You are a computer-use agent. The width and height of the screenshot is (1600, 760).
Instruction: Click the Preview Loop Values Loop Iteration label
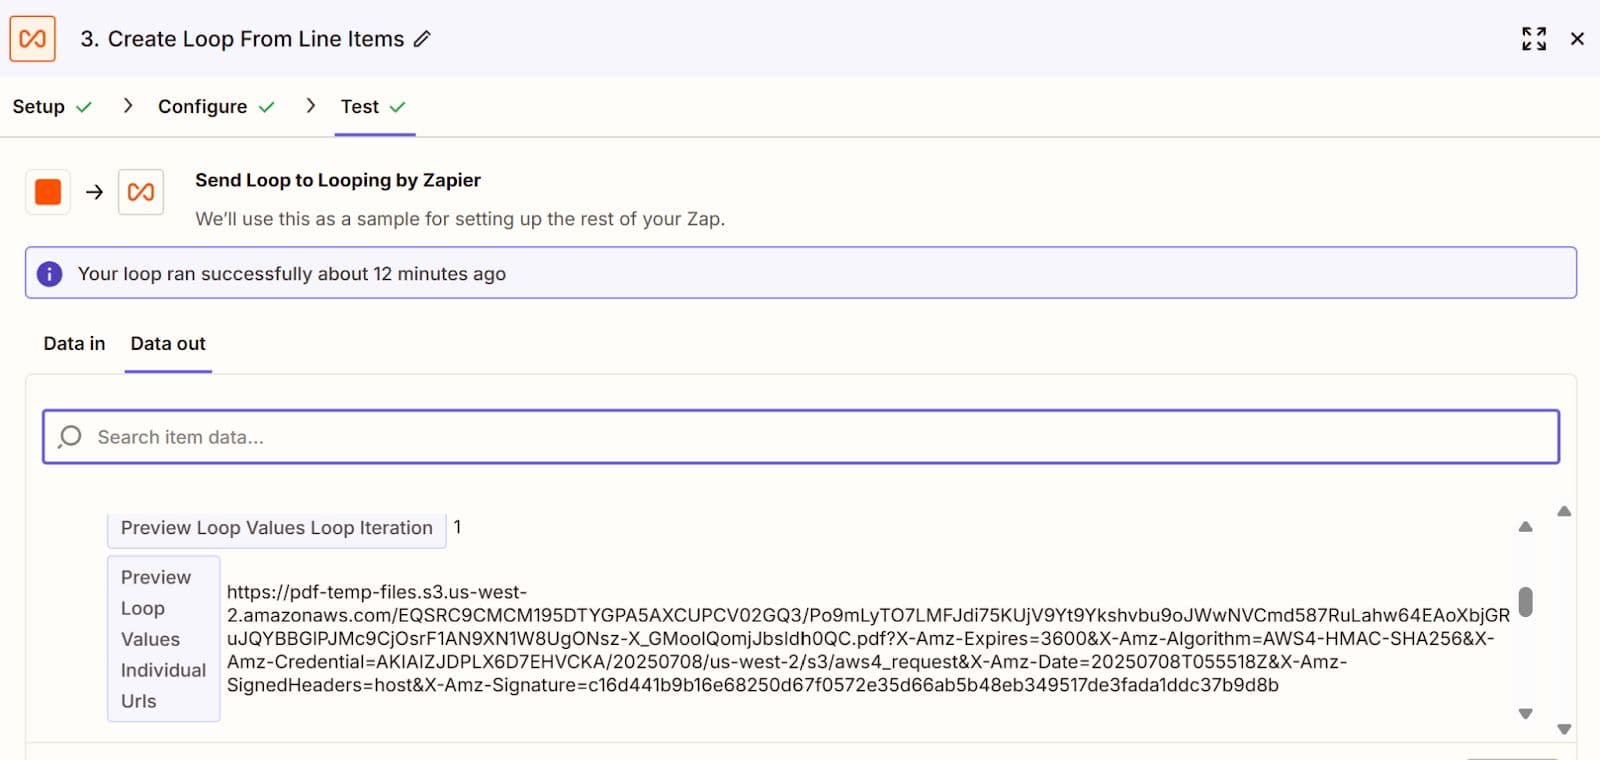[x=277, y=528]
